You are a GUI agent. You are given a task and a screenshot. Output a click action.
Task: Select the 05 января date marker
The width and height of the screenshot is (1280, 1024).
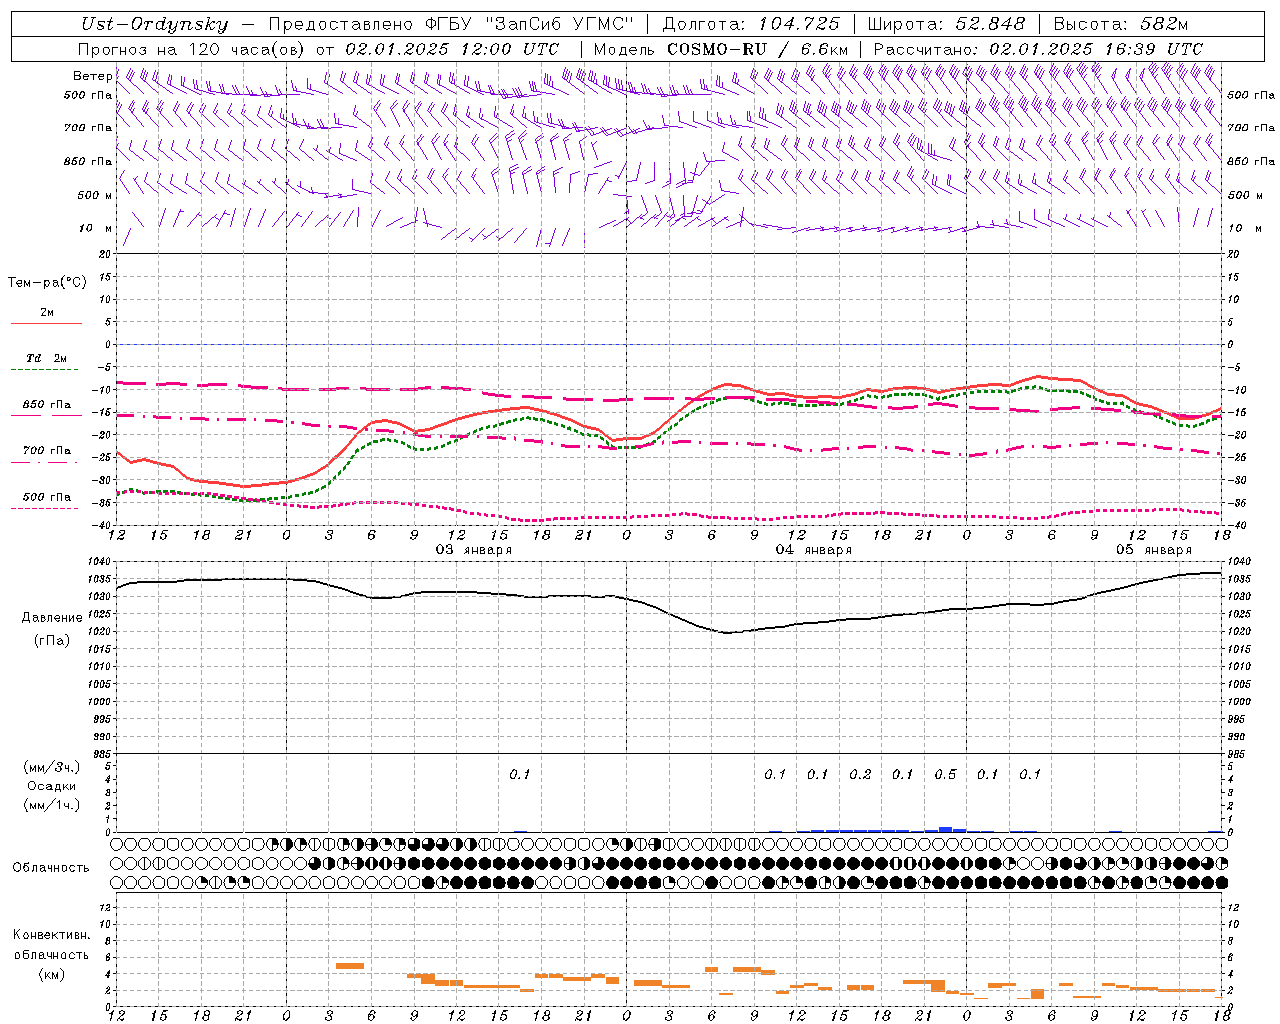(1154, 550)
